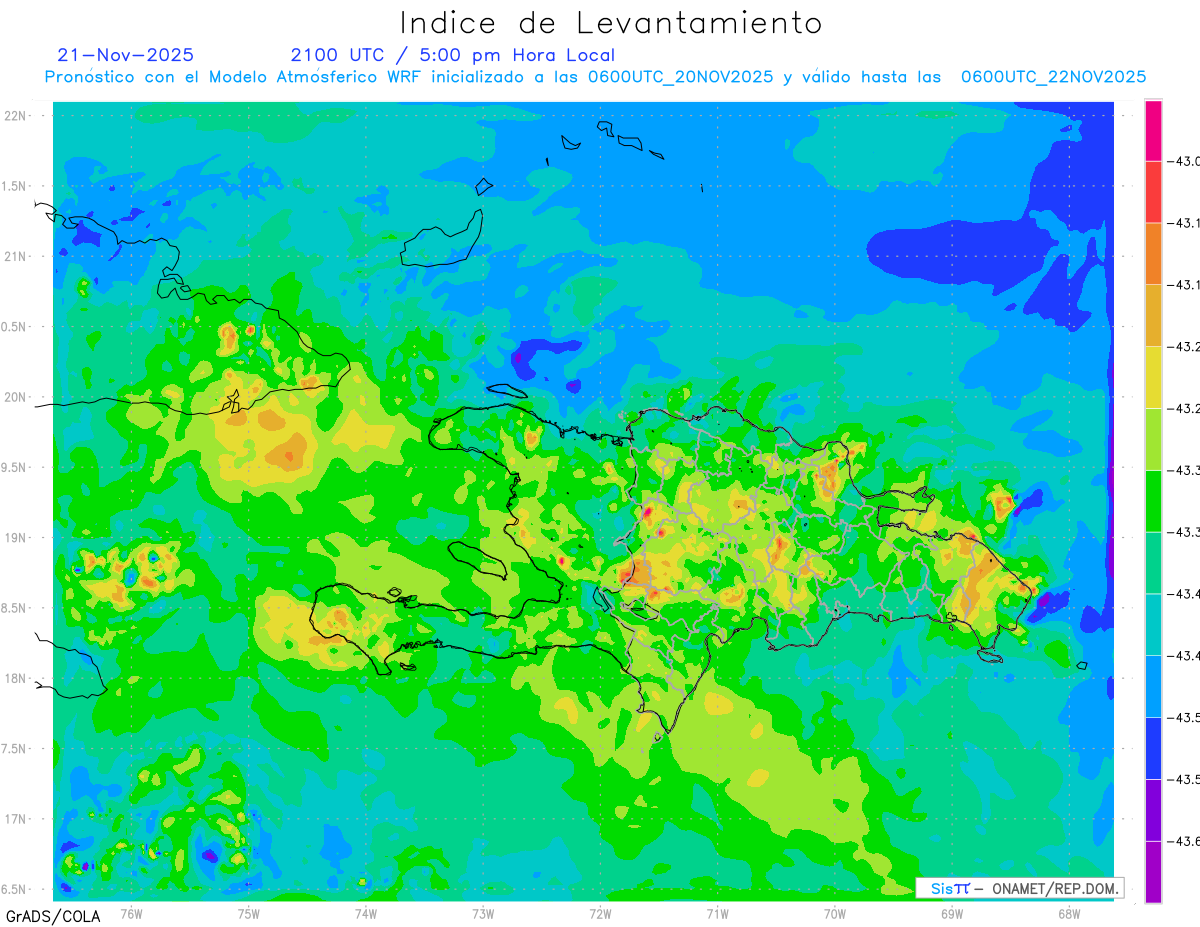Pick the turquoise legend swatch
The width and height of the screenshot is (1200, 927).
(1153, 624)
